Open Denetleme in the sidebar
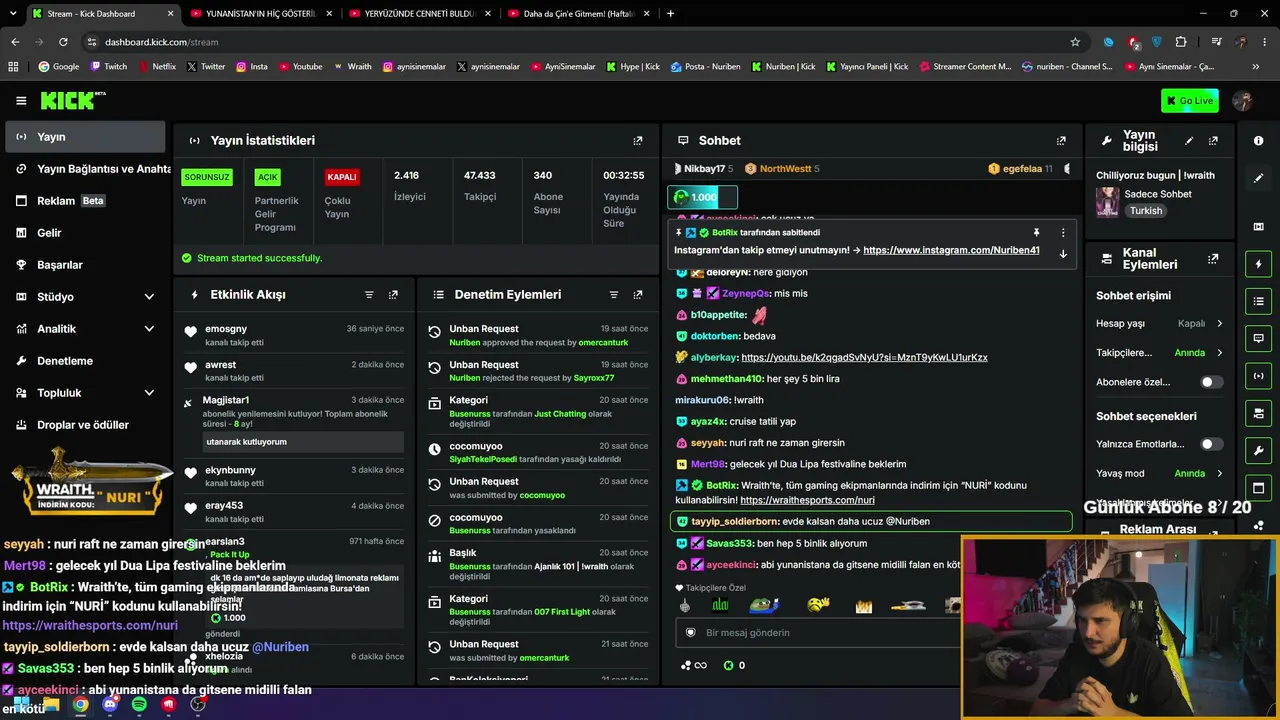Viewport: 1280px width, 720px height. [84, 361]
